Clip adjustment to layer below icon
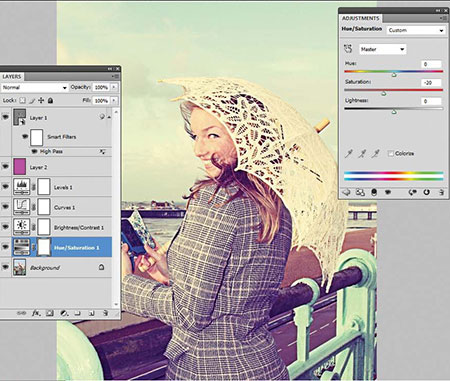 coord(374,192)
